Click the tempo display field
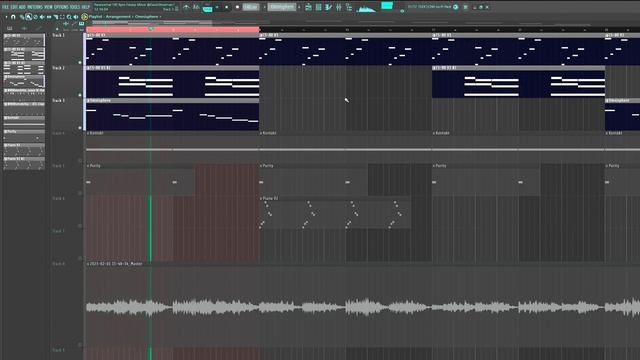640x360 pixels. [251, 7]
